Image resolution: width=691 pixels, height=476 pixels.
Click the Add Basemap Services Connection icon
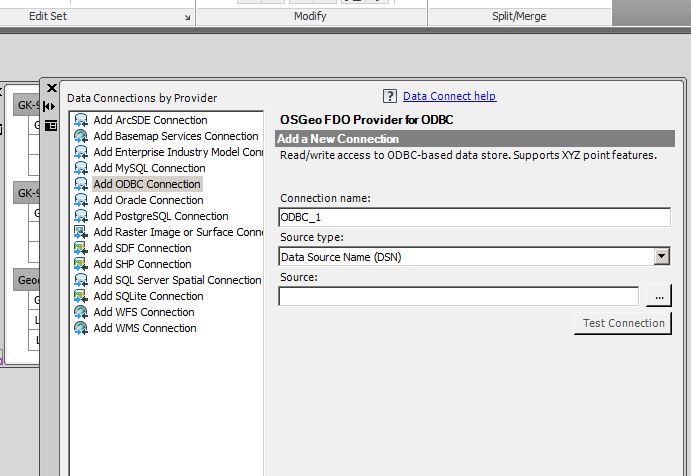81,136
